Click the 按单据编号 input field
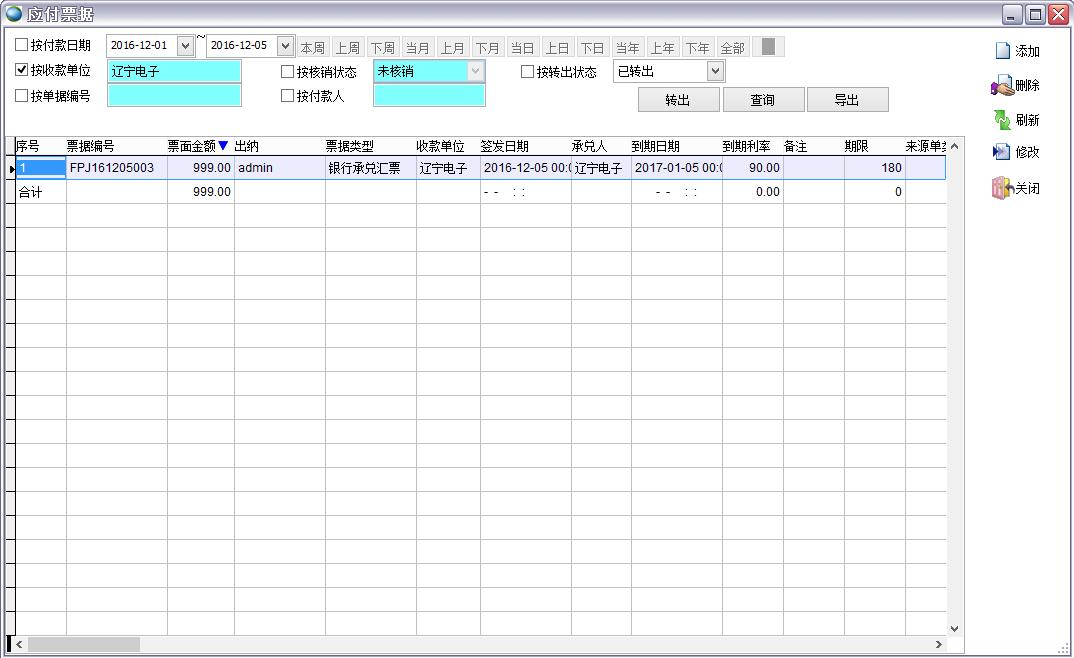The width and height of the screenshot is (1074, 658). [x=174, y=96]
